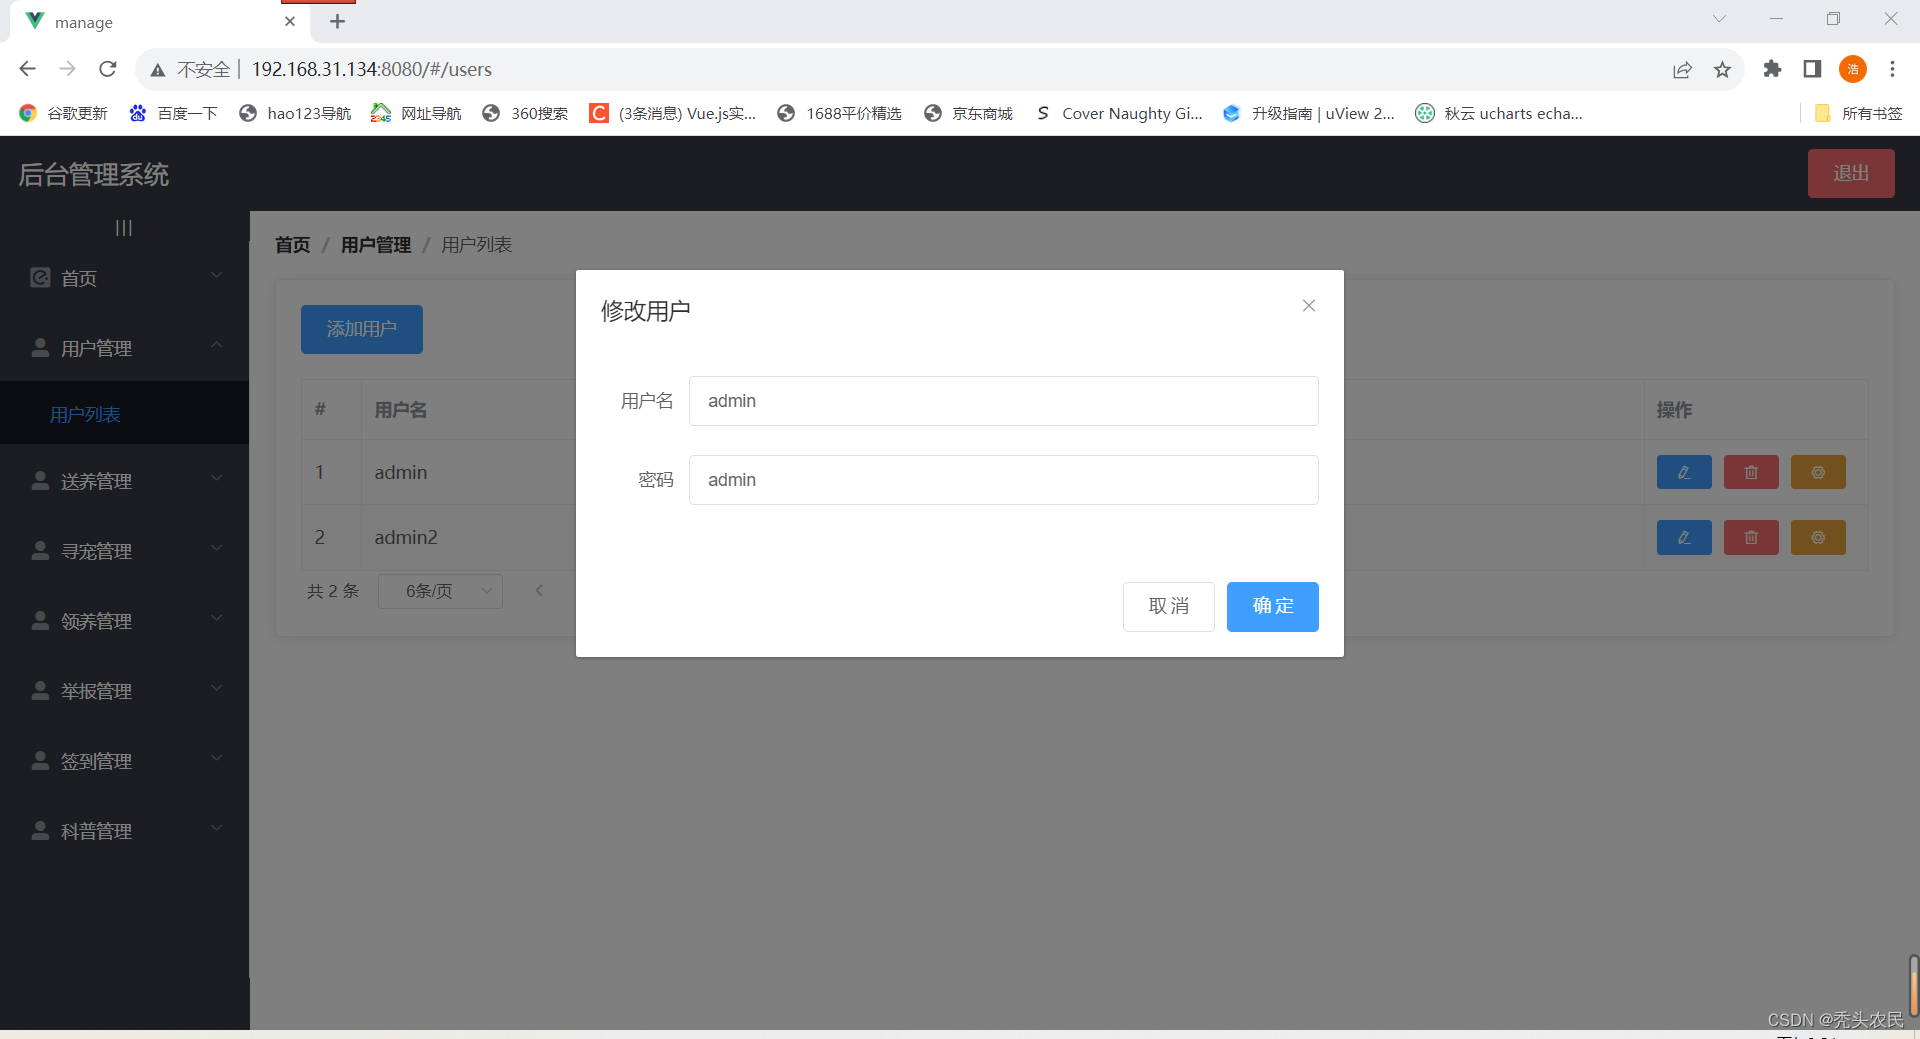The height and width of the screenshot is (1039, 1920).
Task: Open a new tab with the plus icon
Action: pos(338,21)
